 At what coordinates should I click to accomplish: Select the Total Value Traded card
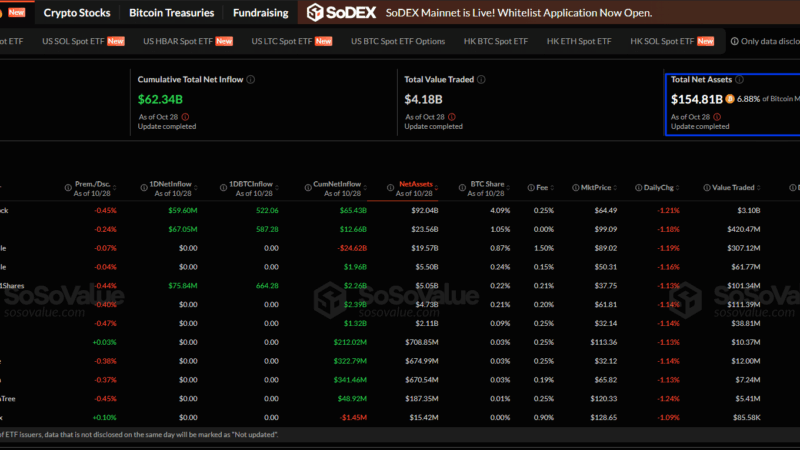(530, 103)
